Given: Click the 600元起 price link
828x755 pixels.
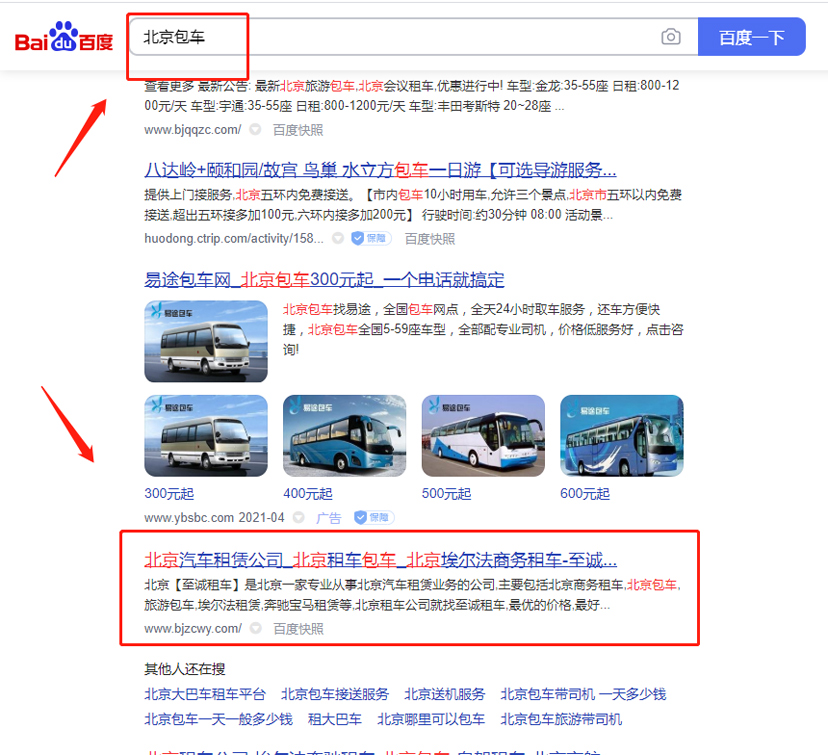Looking at the screenshot, I should [x=585, y=494].
